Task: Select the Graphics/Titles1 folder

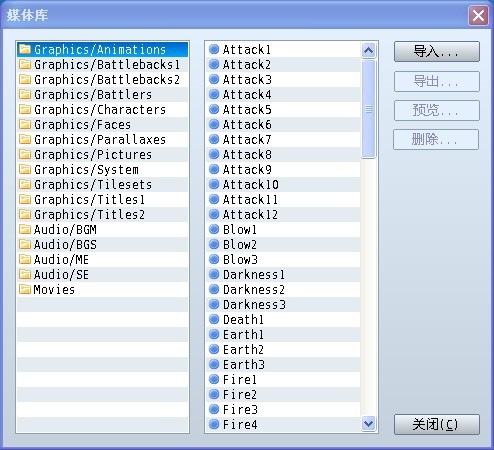Action: click(102, 199)
